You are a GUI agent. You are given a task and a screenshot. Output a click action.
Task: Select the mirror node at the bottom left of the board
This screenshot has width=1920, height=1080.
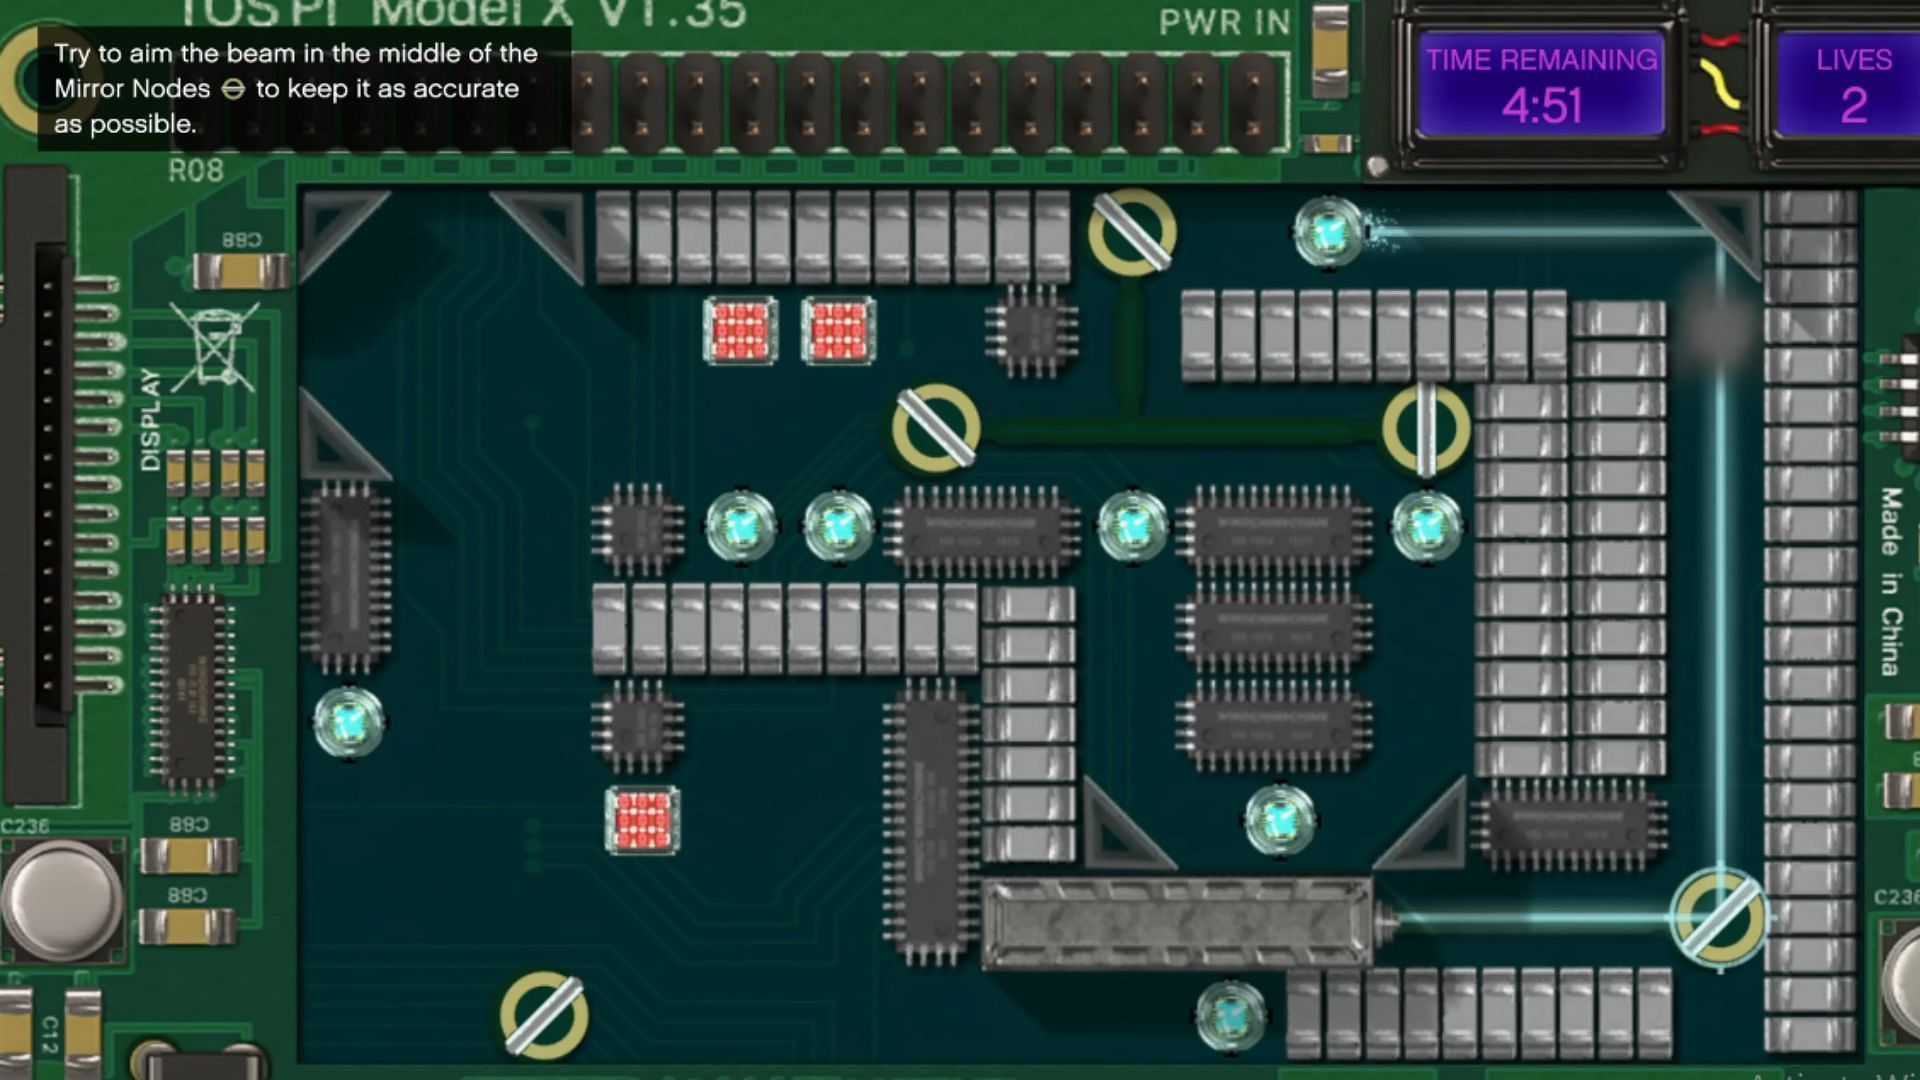544,1015
